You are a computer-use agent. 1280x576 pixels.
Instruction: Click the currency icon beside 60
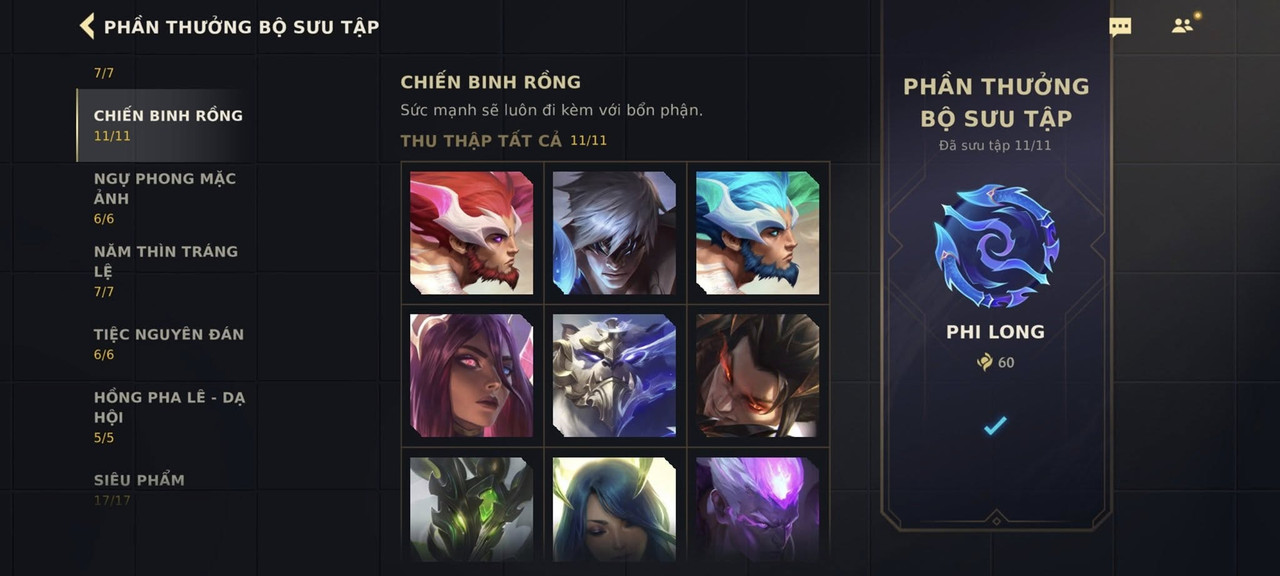pos(985,362)
